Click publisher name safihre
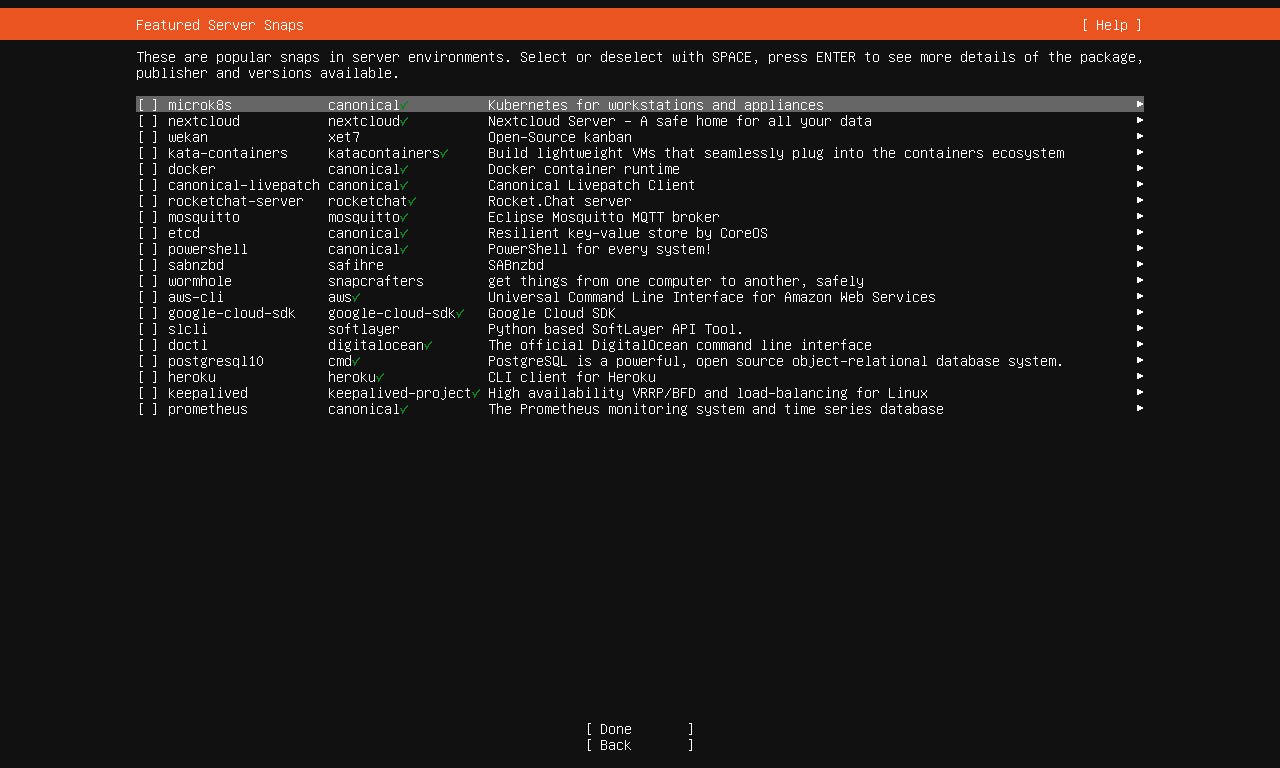 tap(356, 265)
